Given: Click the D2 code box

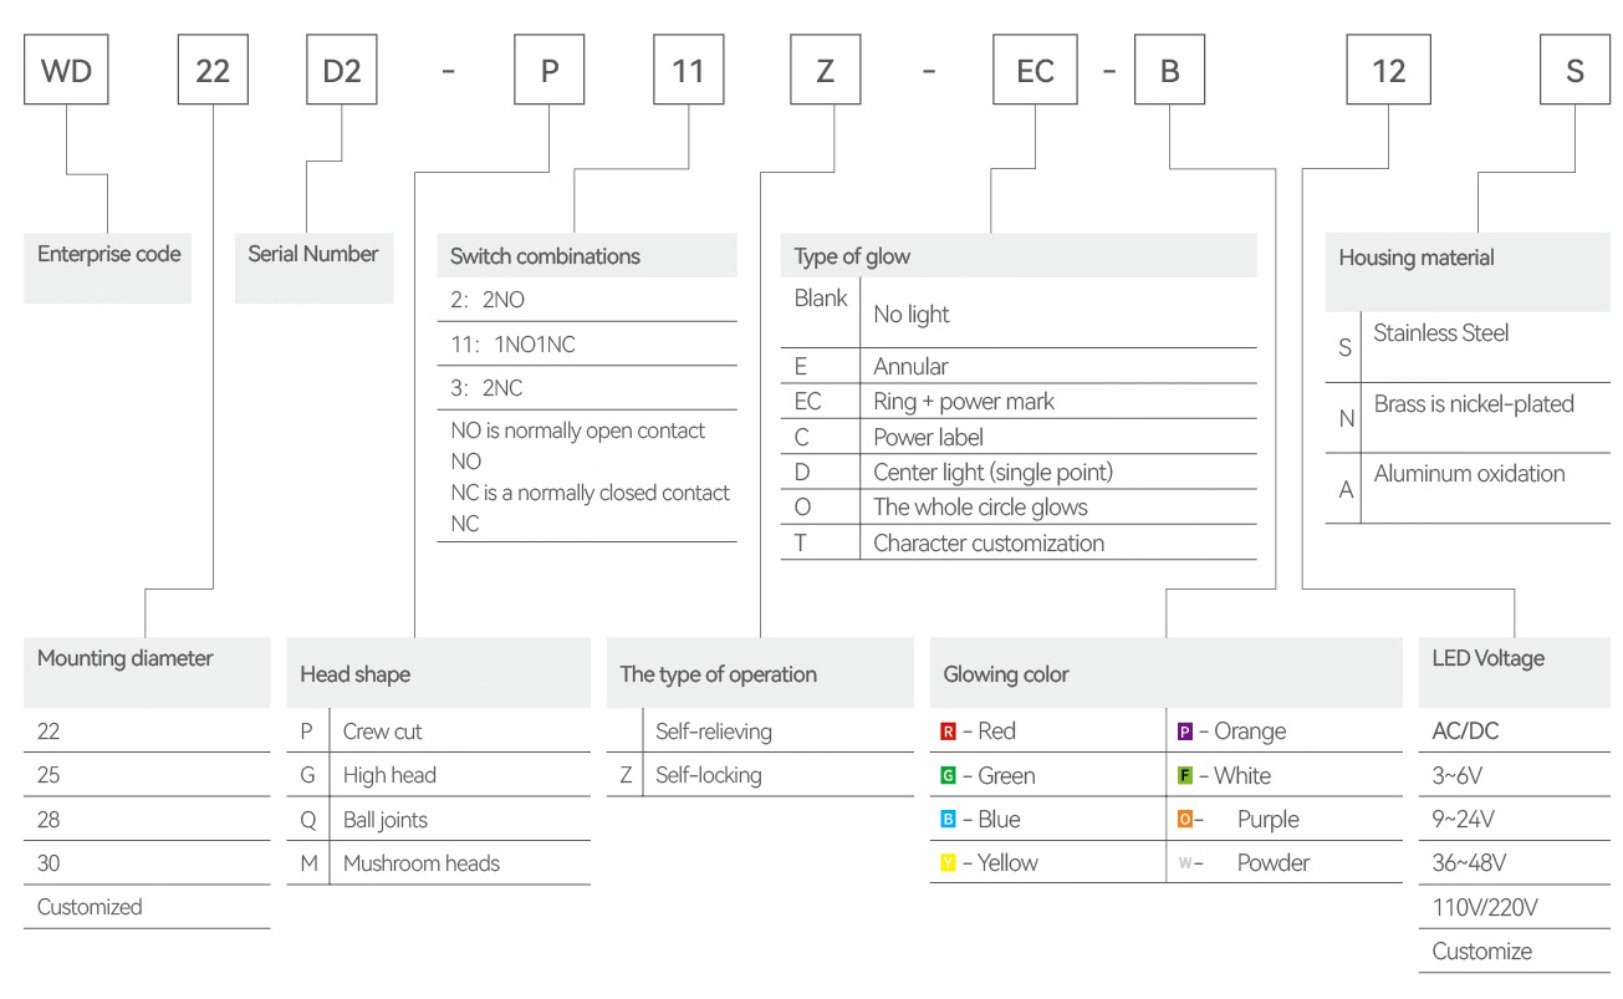Looking at the screenshot, I should 342,70.
